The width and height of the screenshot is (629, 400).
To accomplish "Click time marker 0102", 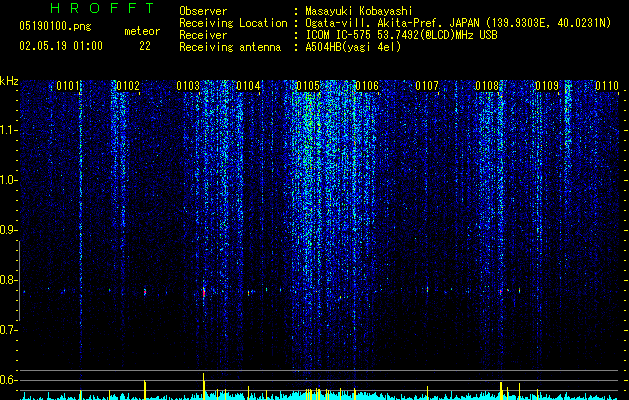I will point(128,86).
